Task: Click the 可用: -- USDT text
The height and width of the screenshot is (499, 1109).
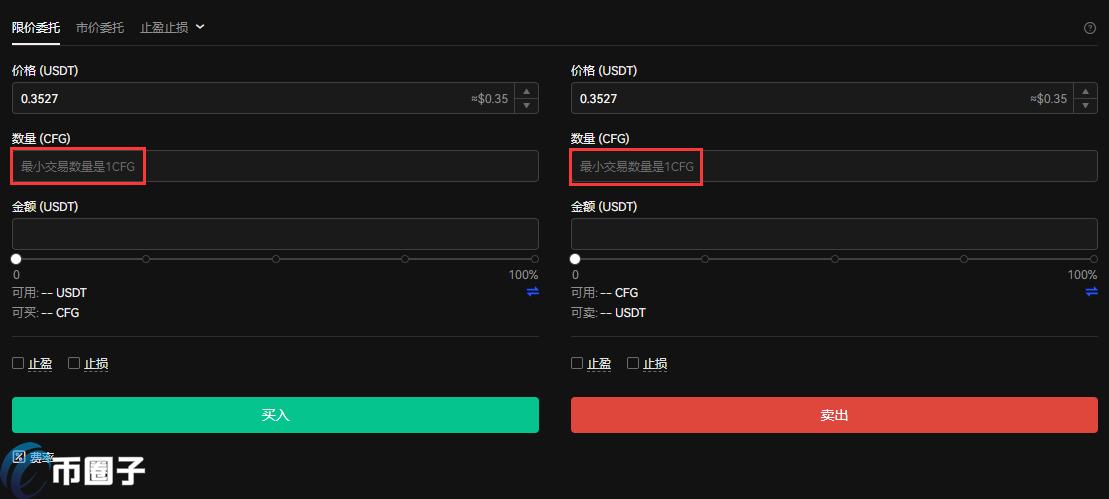Action: [50, 293]
